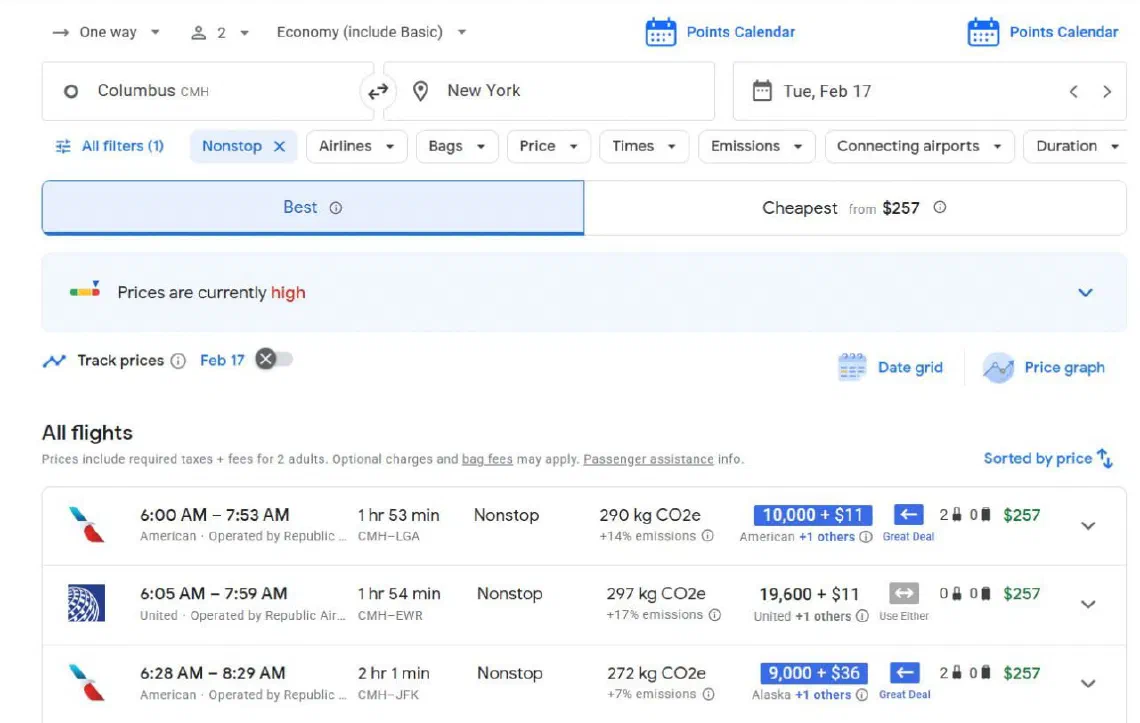1140x723 pixels.
Task: Expand the 6:28 AM American flight details
Action: tap(1088, 683)
